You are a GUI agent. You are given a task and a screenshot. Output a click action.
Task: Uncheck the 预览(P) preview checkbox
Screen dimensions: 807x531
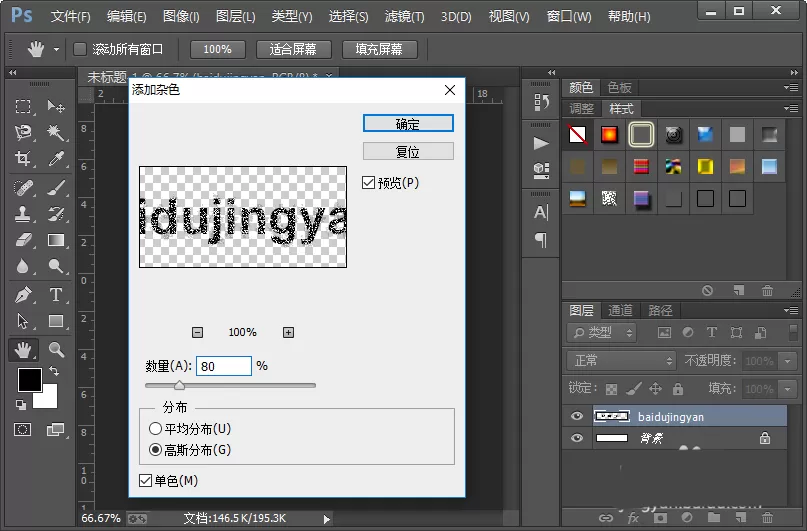[x=368, y=183]
